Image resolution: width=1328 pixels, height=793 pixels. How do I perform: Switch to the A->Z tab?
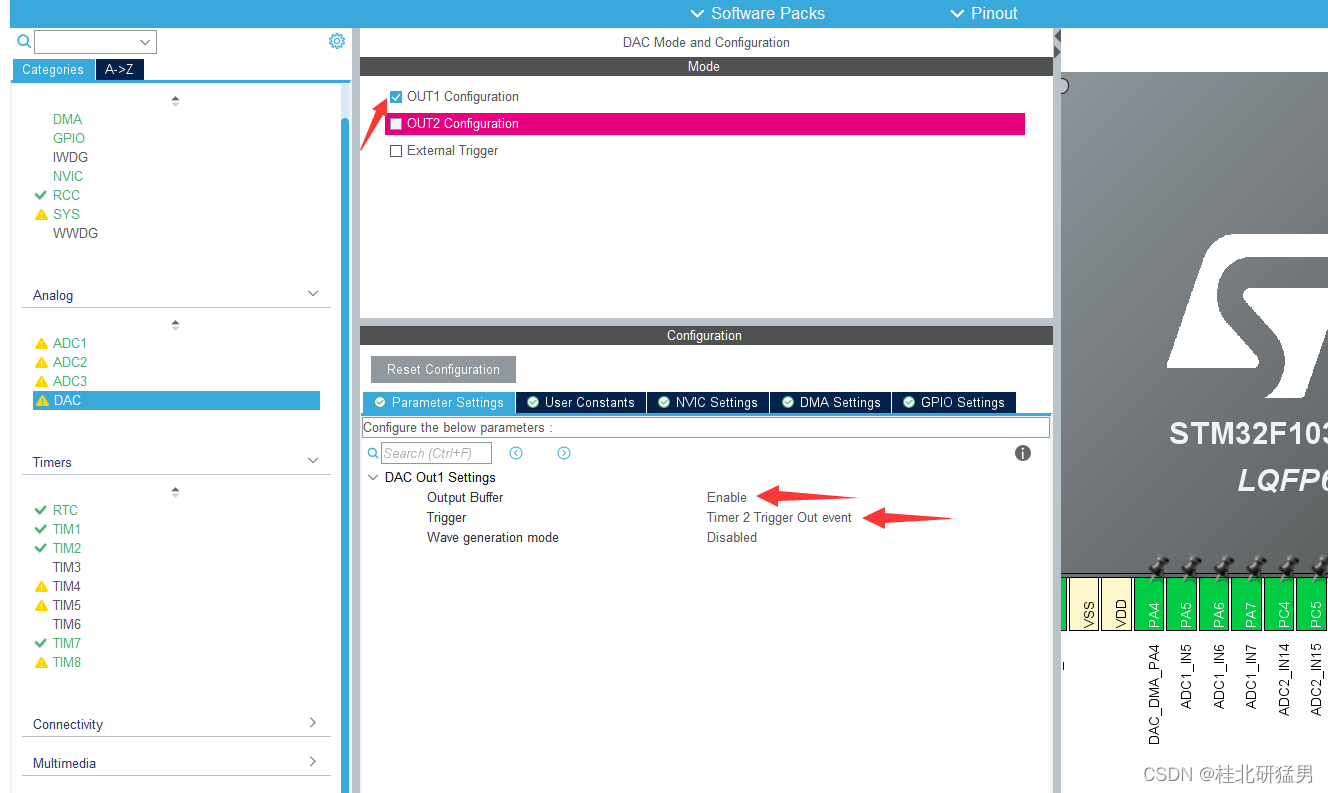[x=119, y=70]
